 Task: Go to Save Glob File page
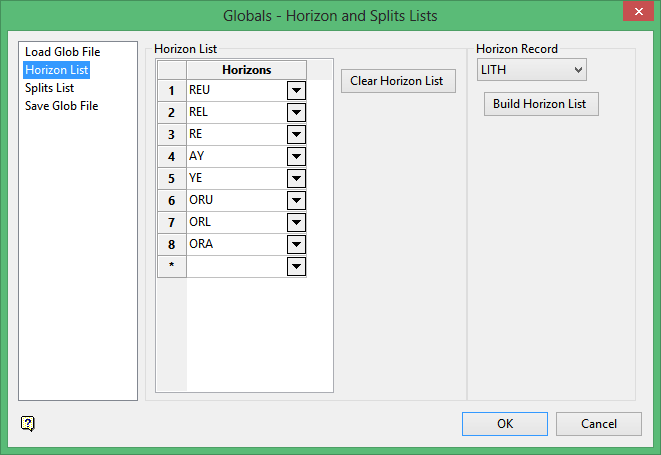(x=62, y=106)
